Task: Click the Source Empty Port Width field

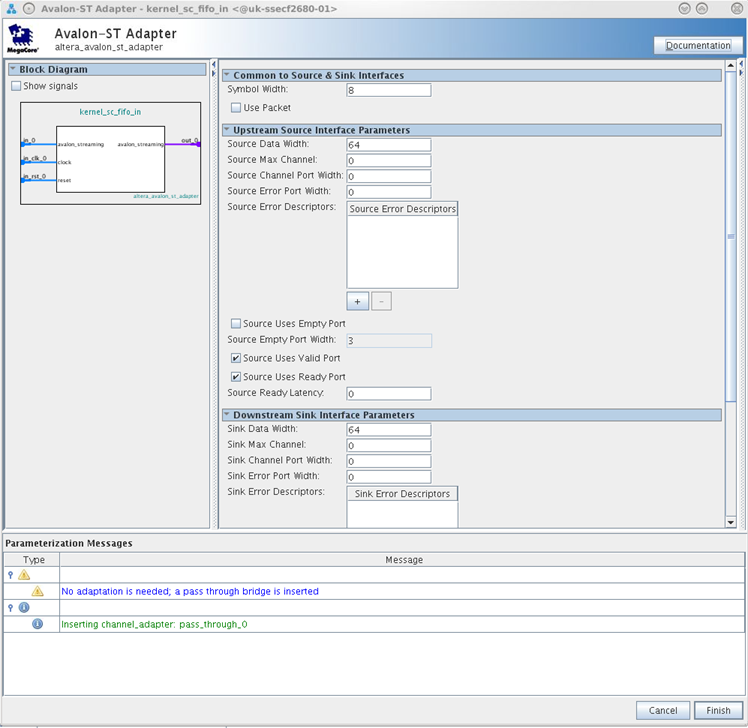Action: pos(389,341)
